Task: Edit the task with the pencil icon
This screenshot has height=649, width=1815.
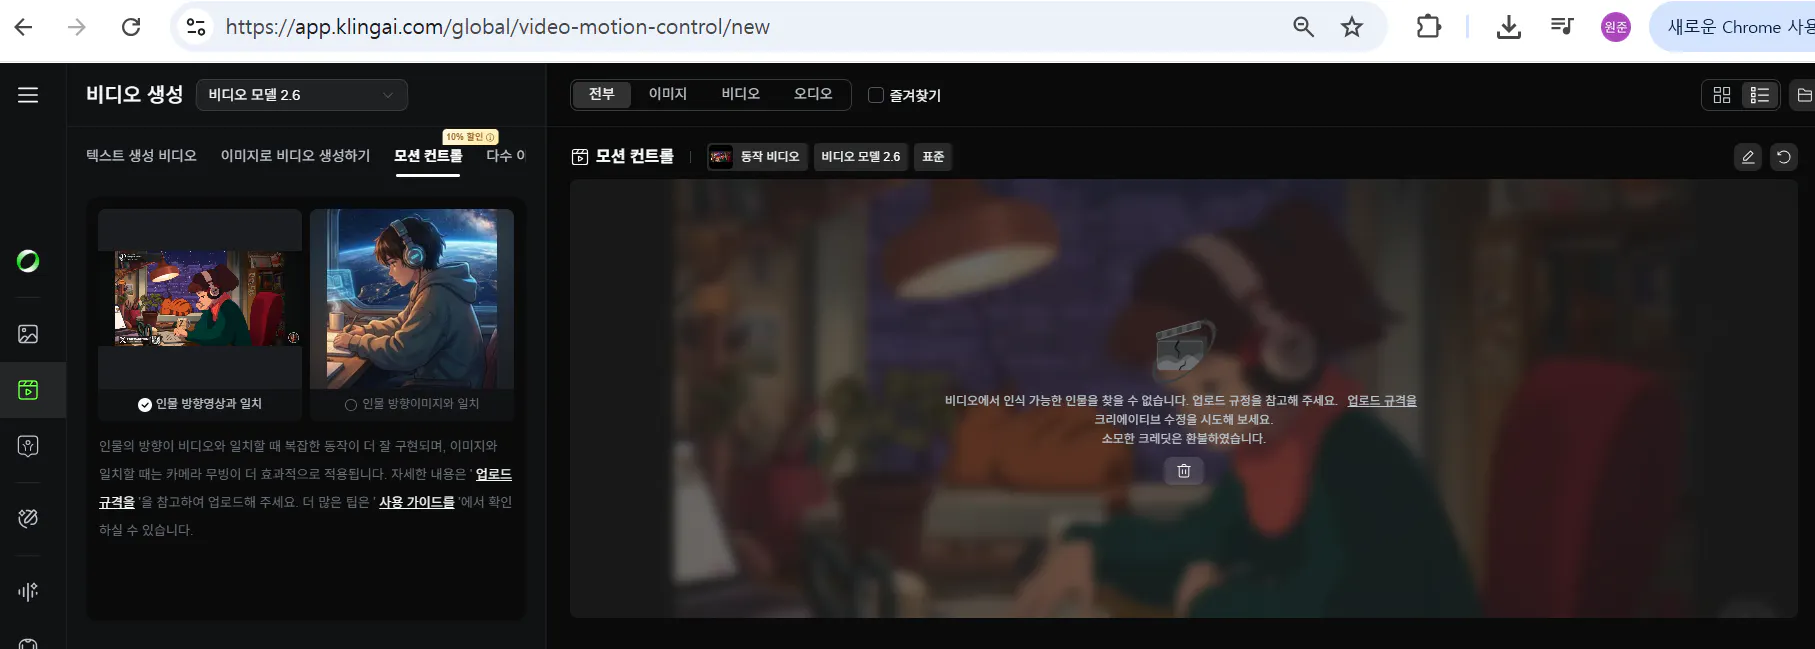Action: (1748, 157)
